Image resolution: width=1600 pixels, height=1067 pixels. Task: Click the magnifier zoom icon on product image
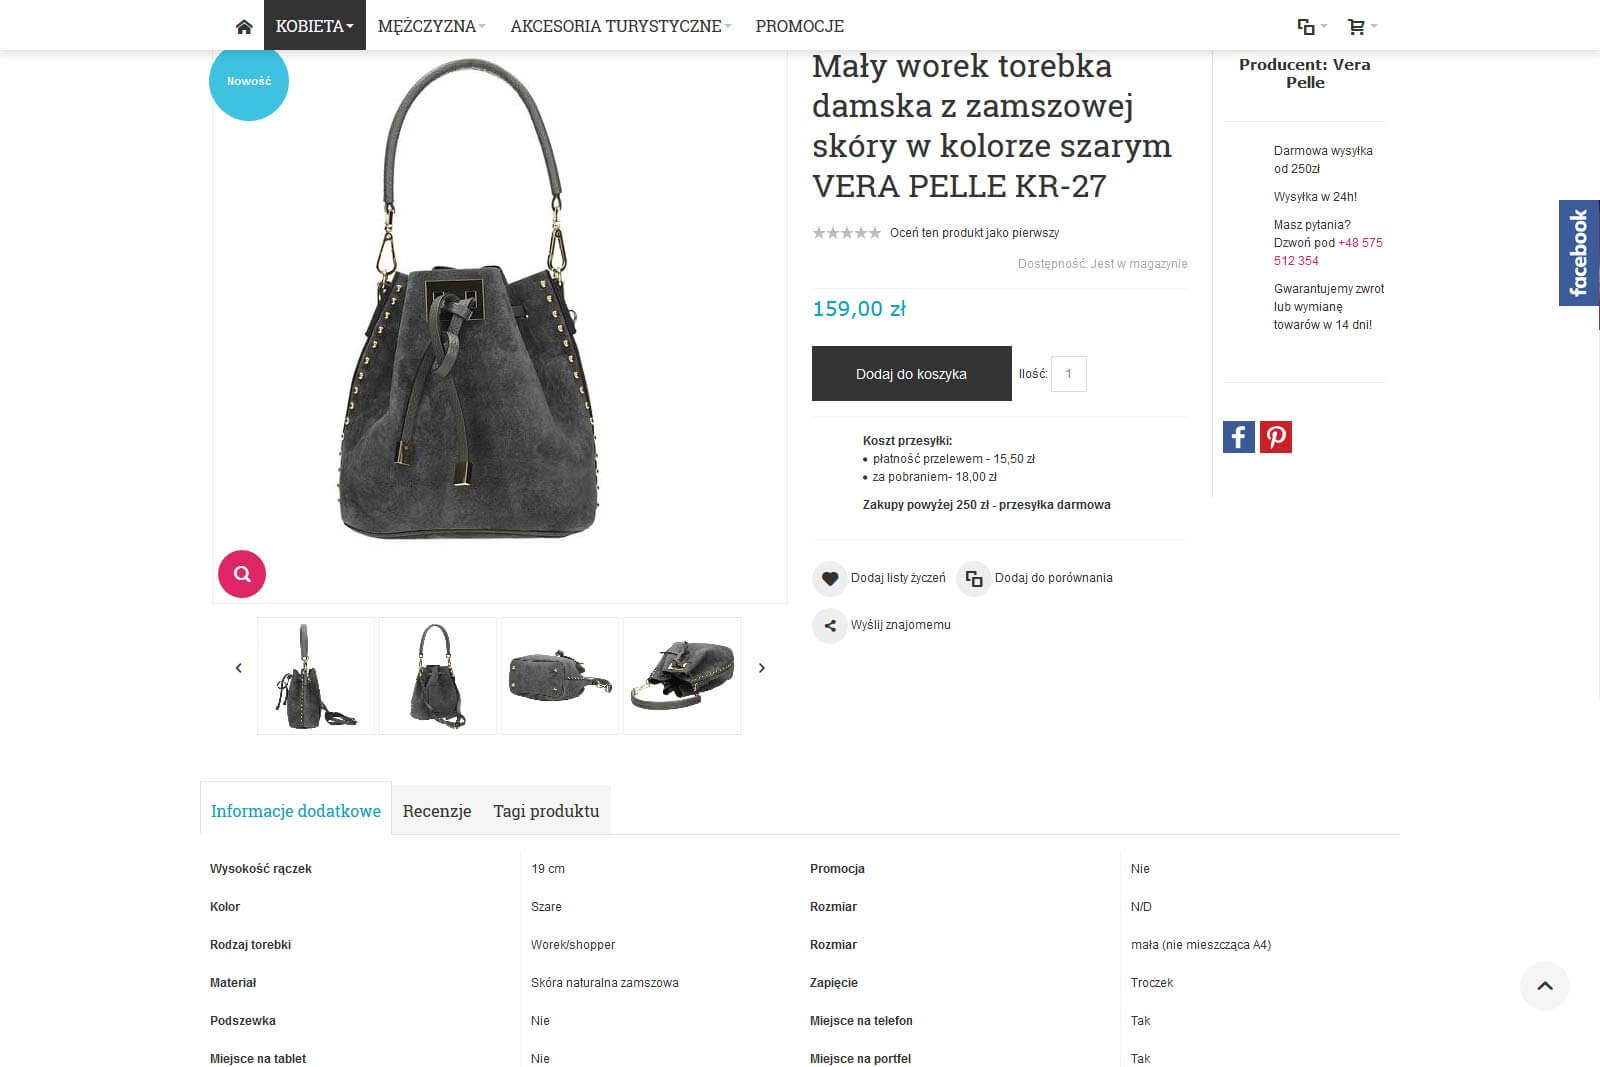[x=242, y=574]
